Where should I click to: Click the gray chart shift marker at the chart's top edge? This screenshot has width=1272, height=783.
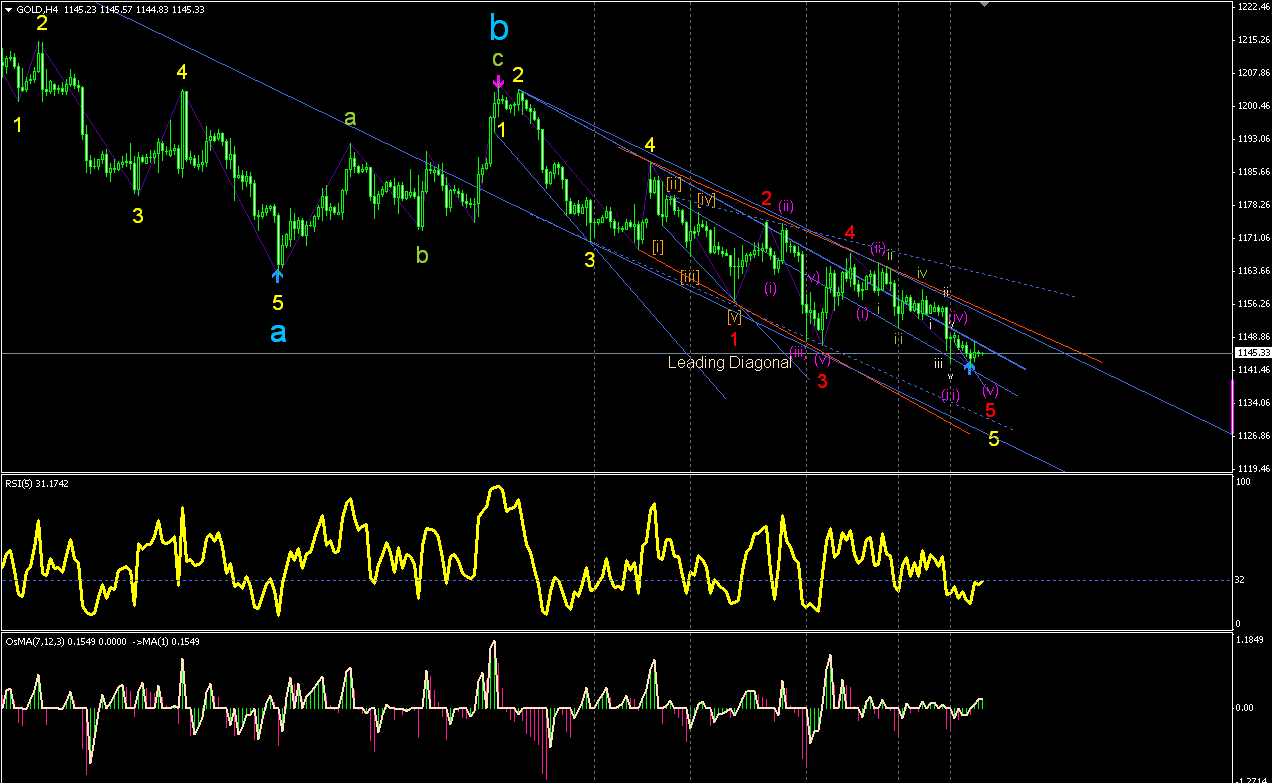986,5
